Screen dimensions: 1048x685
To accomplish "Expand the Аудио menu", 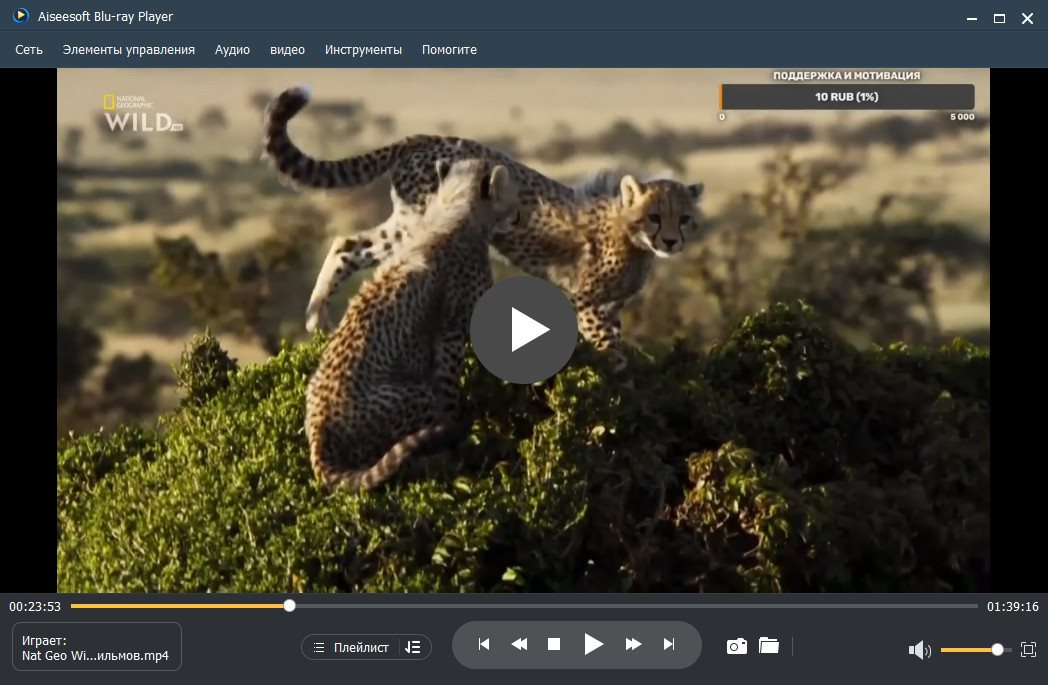I will point(232,49).
